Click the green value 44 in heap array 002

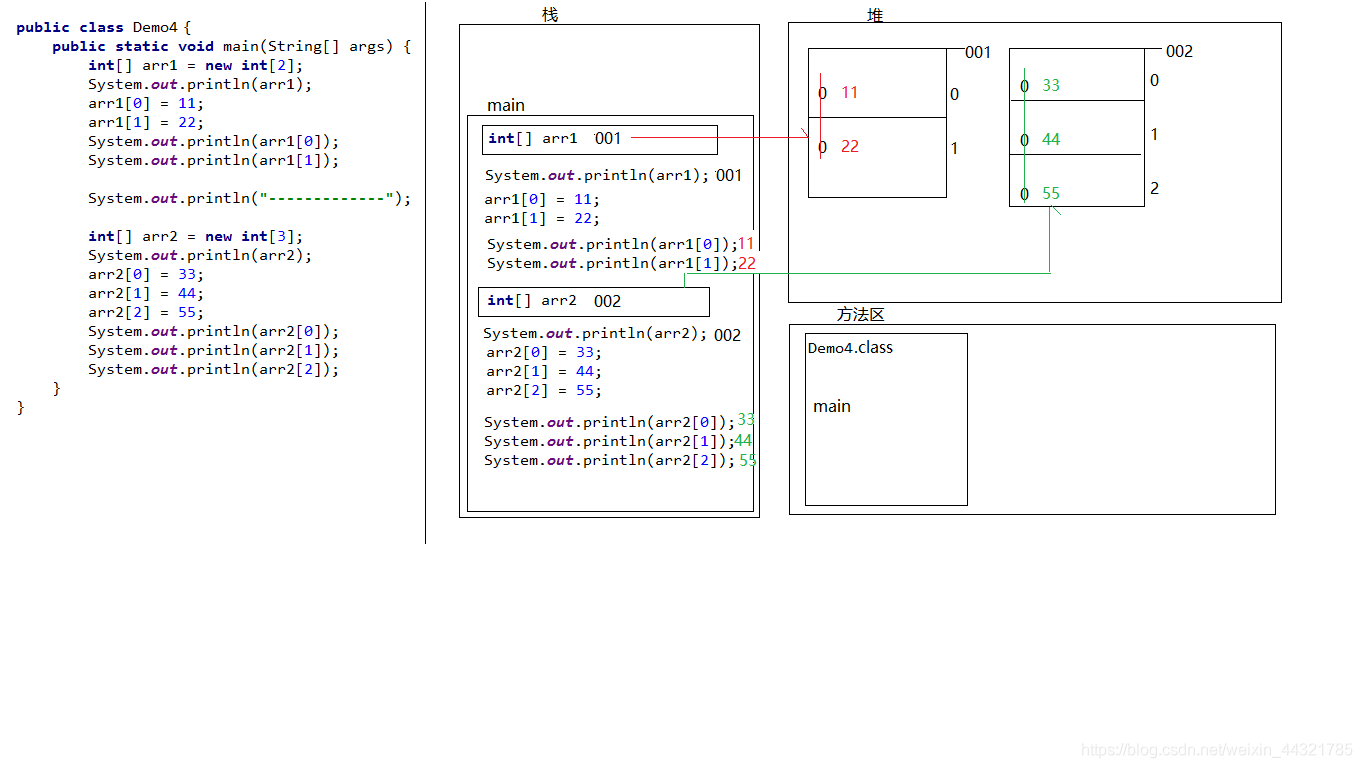tap(1051, 140)
